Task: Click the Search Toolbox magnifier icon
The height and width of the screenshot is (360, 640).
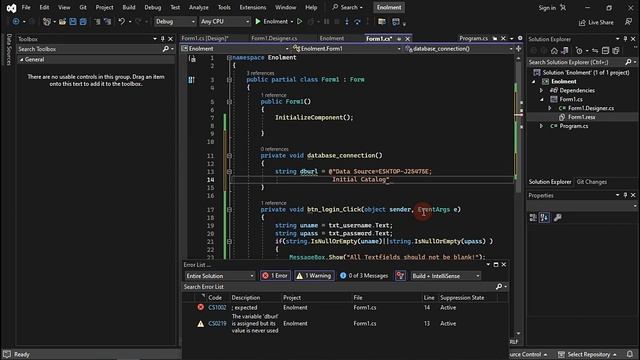Action: pyautogui.click(x=165, y=49)
